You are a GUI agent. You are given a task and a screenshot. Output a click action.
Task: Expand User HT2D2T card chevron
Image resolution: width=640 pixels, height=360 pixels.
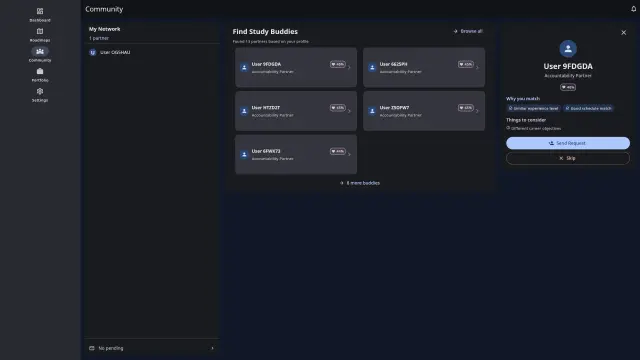pos(349,111)
